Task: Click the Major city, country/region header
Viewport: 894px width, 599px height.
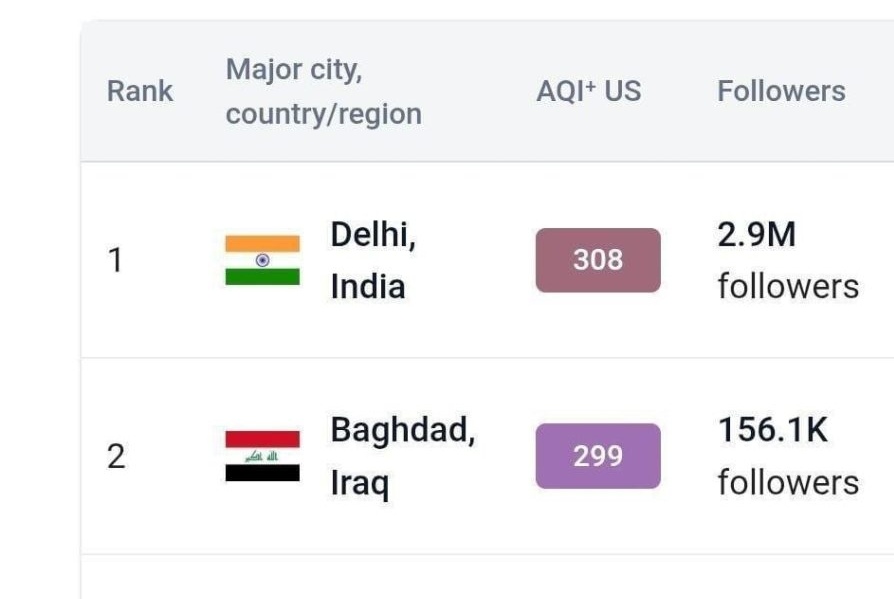Action: (x=323, y=92)
